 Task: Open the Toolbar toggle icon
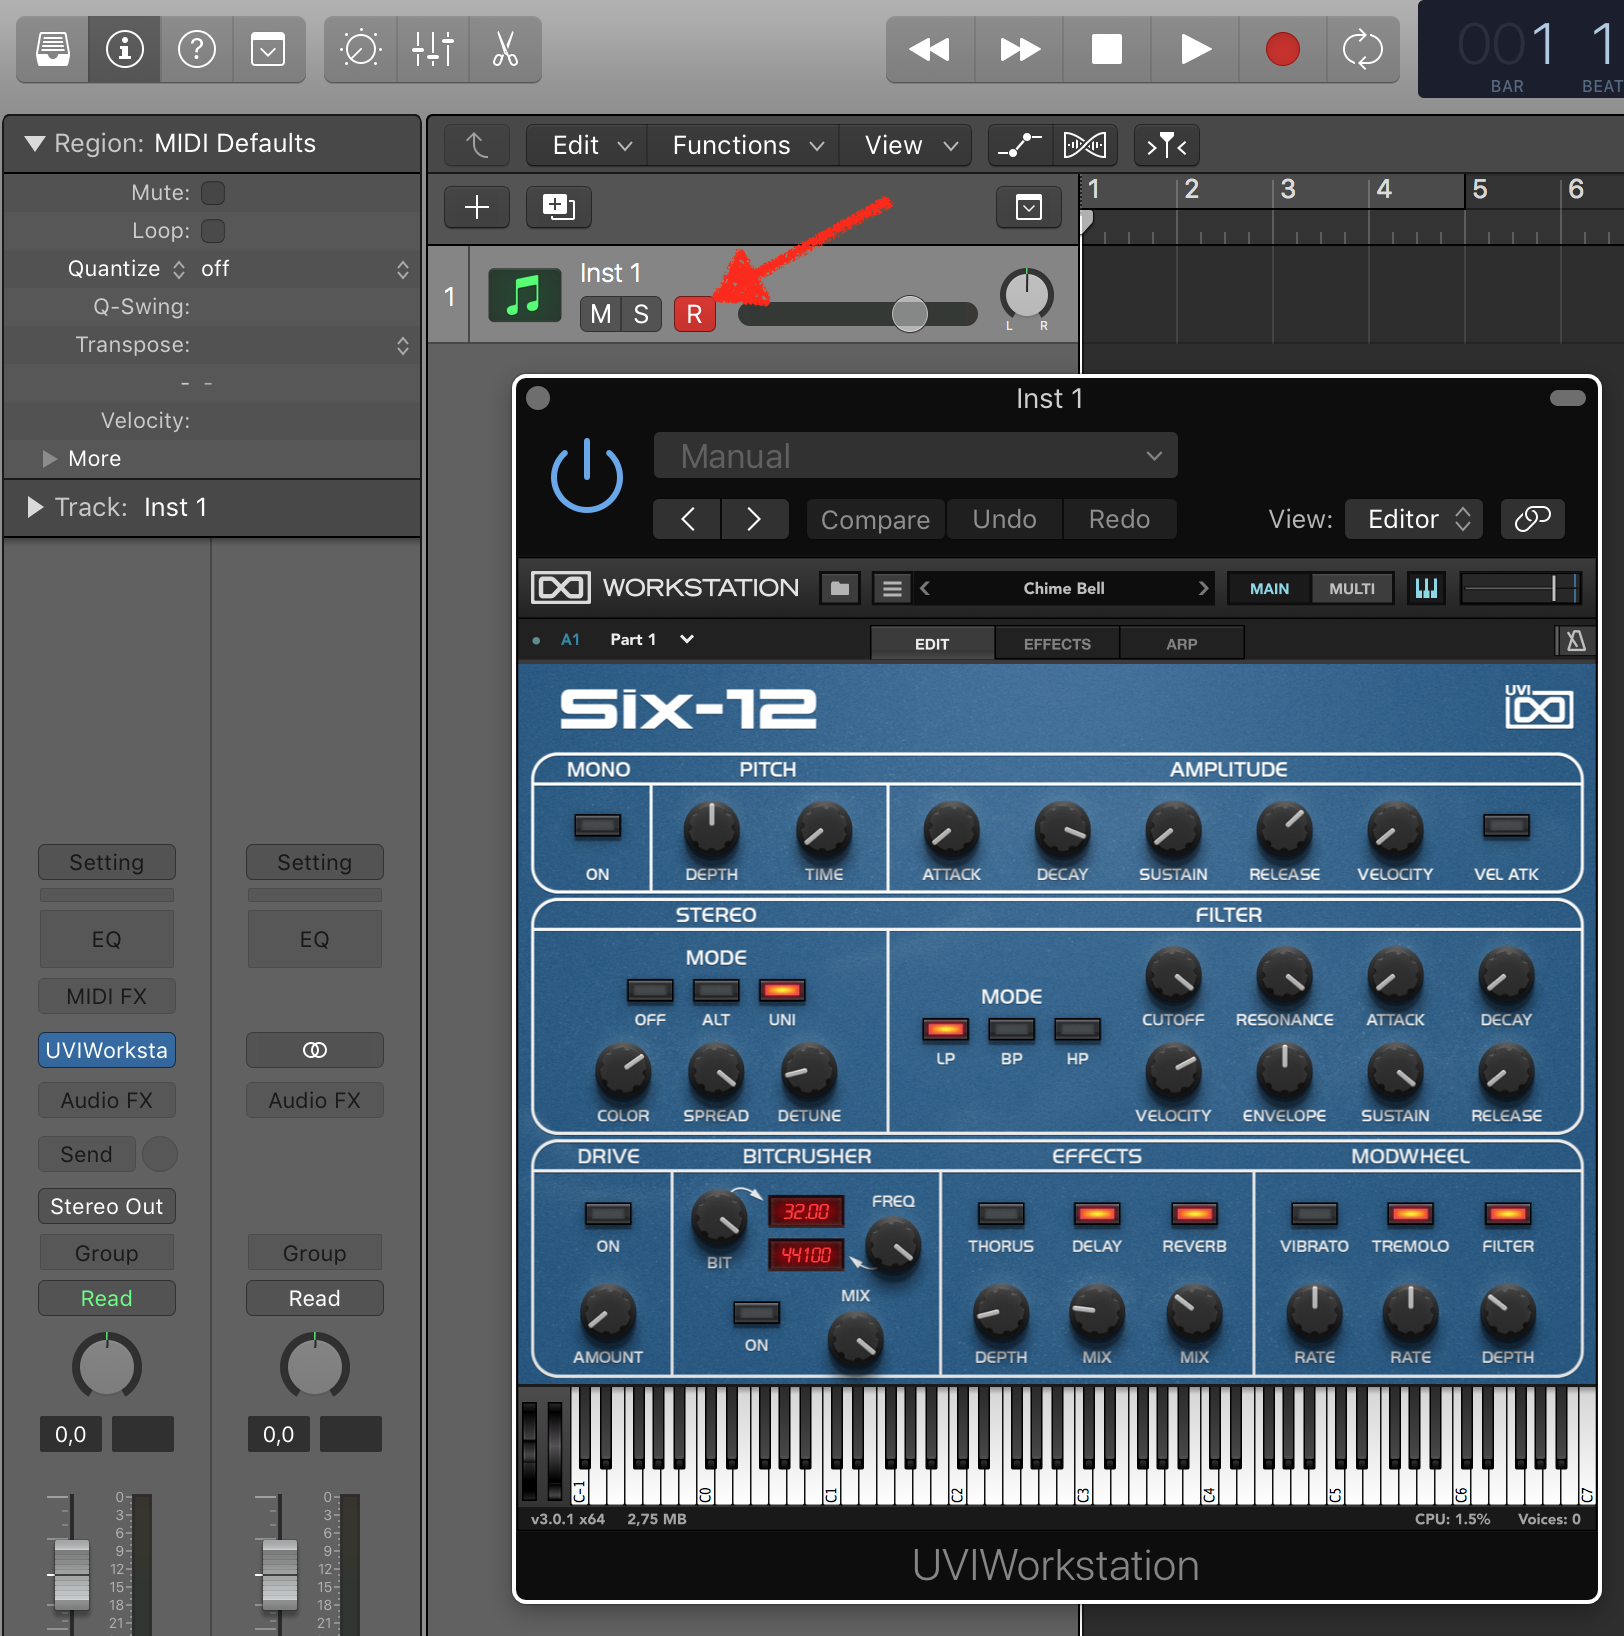pyautogui.click(x=268, y=49)
